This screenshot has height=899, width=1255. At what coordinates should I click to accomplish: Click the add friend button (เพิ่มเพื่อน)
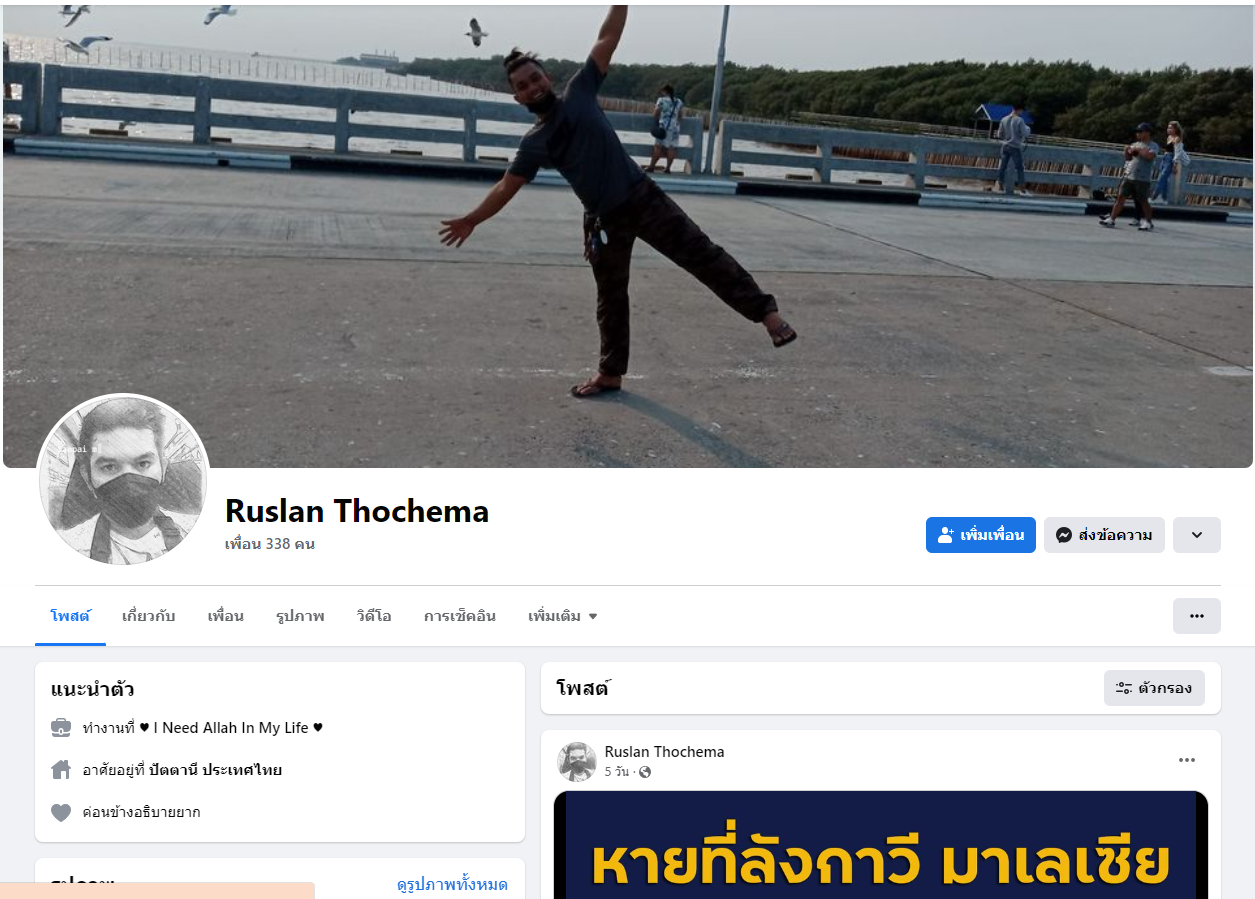[980, 535]
